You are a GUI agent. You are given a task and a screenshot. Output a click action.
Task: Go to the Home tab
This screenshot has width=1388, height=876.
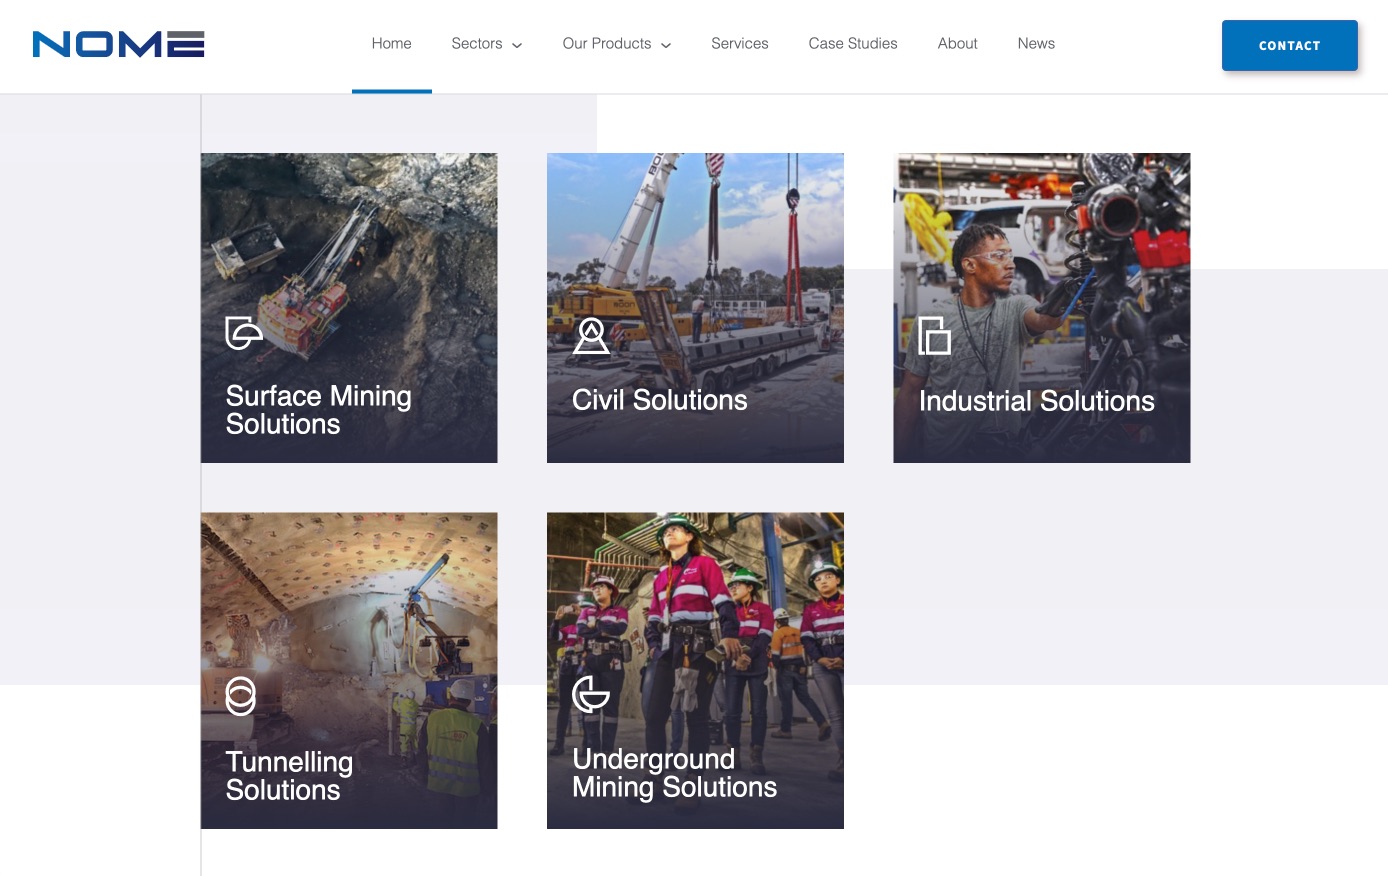[x=391, y=44]
